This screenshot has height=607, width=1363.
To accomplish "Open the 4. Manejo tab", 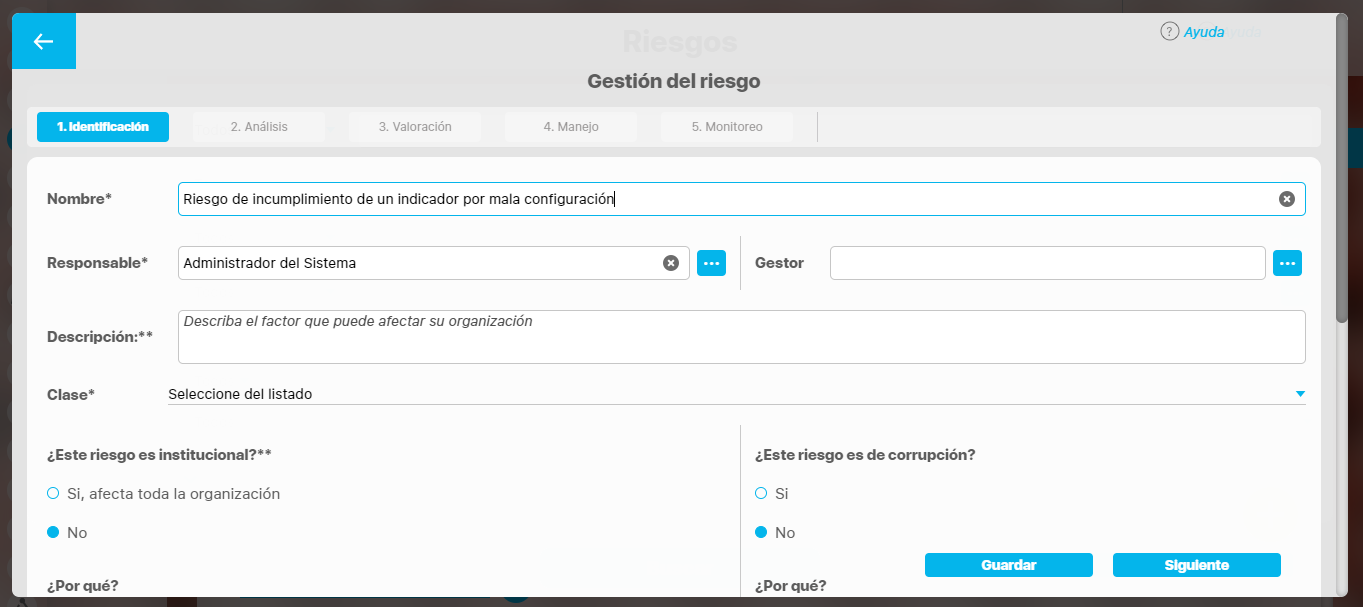I will pyautogui.click(x=571, y=127).
